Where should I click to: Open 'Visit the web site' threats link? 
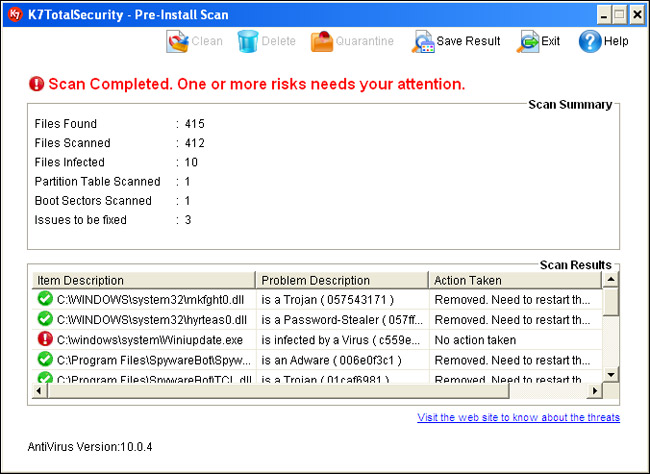pyautogui.click(x=518, y=417)
